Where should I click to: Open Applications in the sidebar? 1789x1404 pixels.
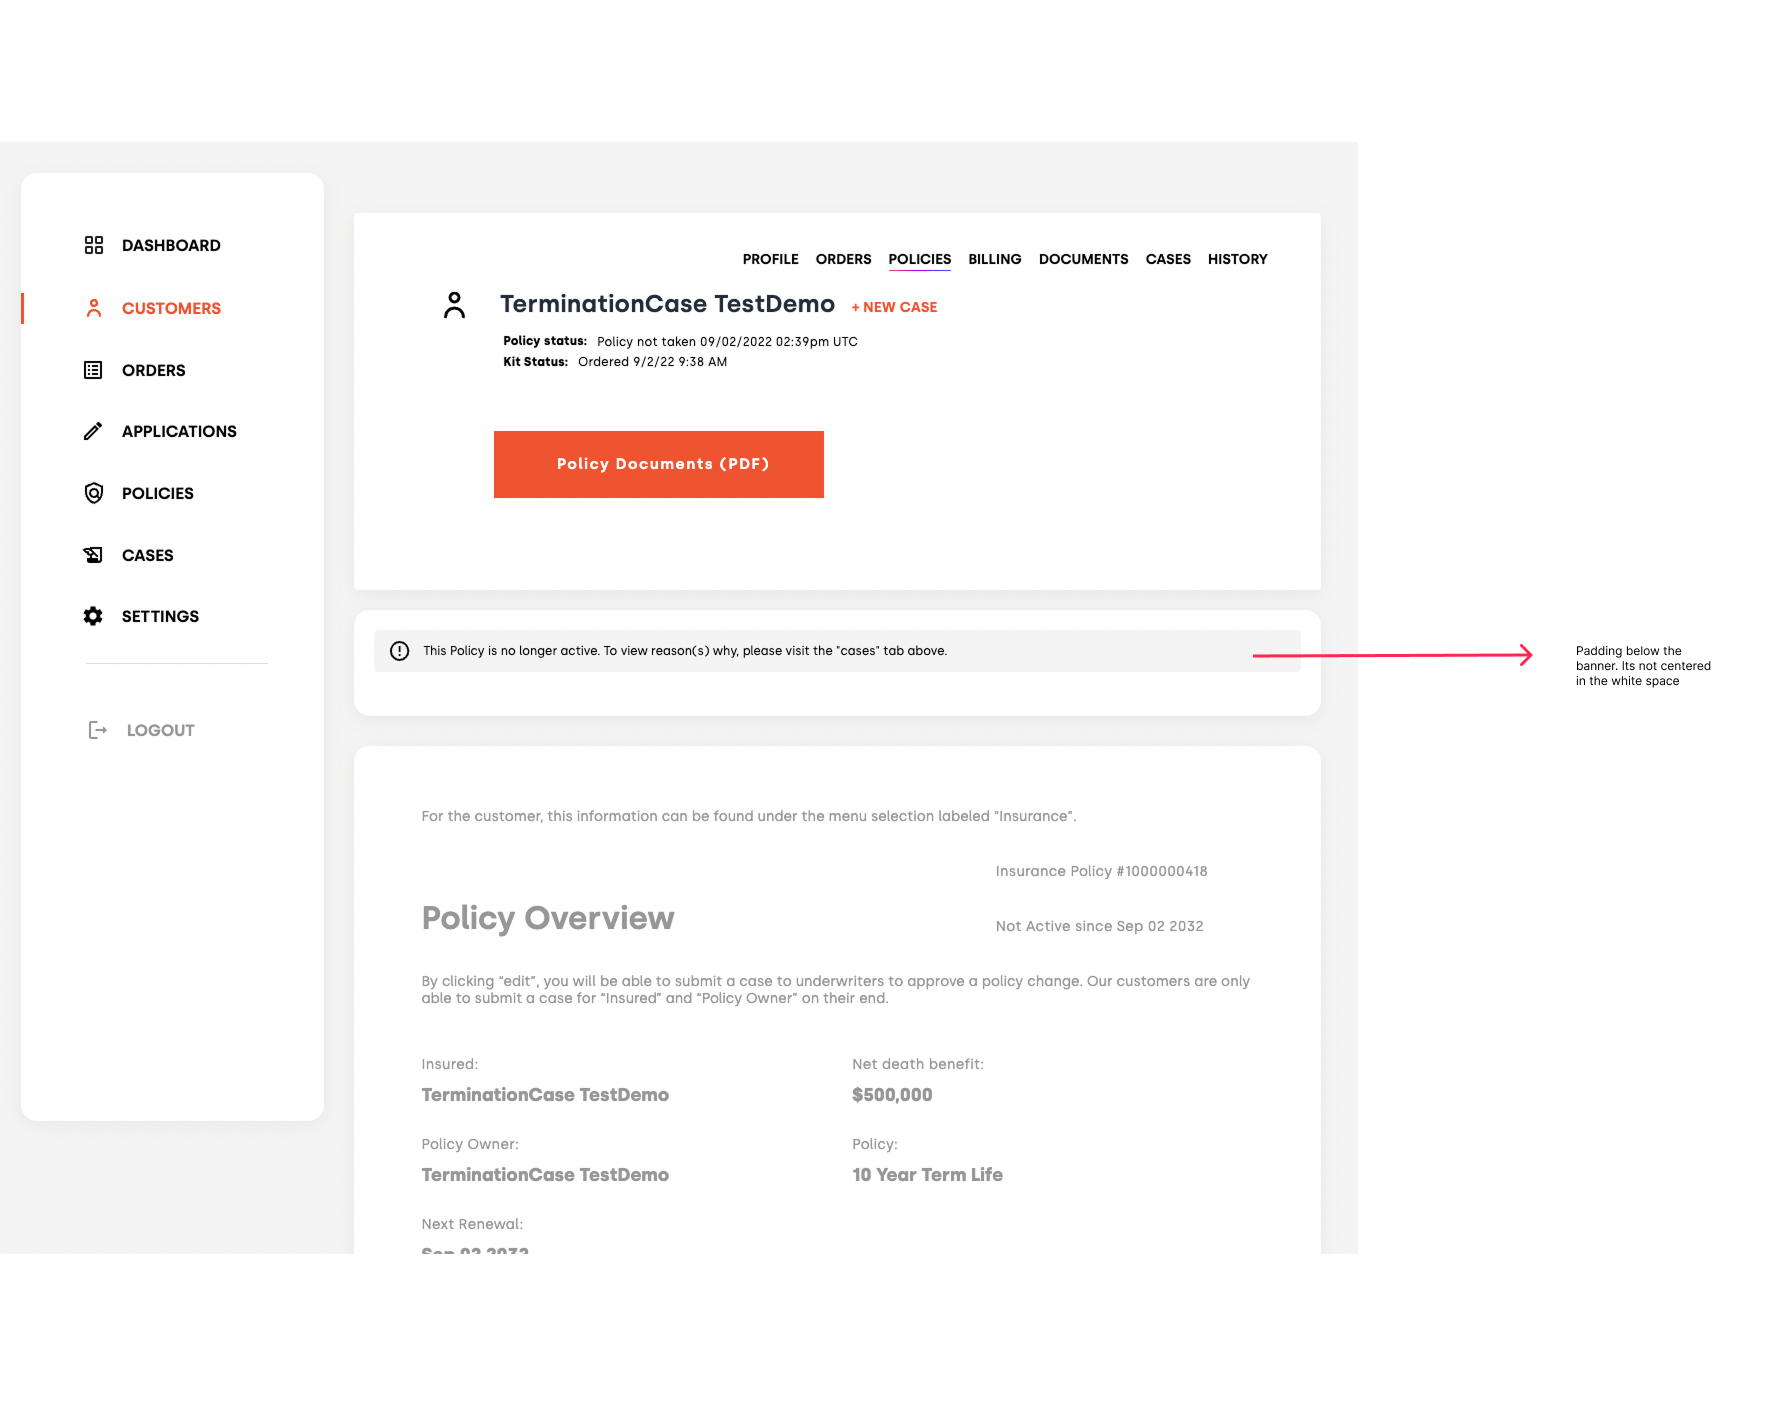(x=179, y=431)
